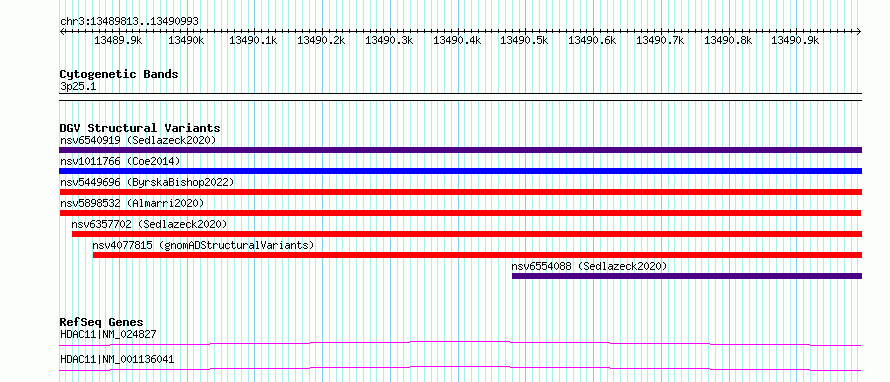Click the ruler's right end arrow
This screenshot has width=890, height=382.
click(x=859, y=32)
